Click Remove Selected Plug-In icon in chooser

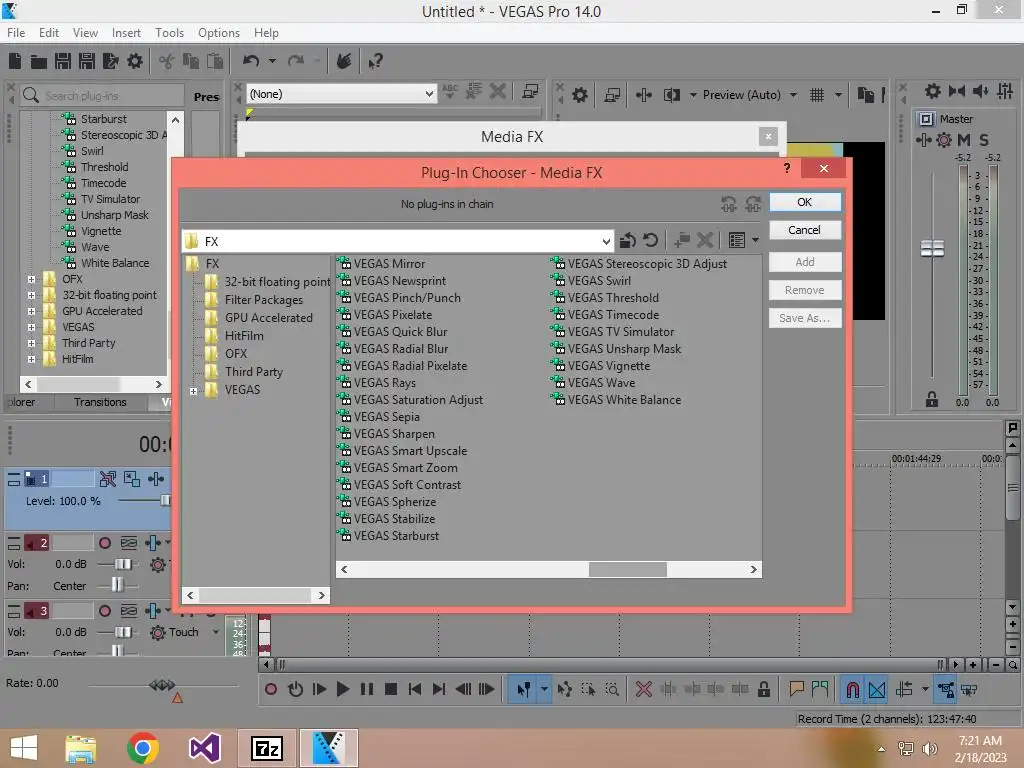[x=705, y=240]
